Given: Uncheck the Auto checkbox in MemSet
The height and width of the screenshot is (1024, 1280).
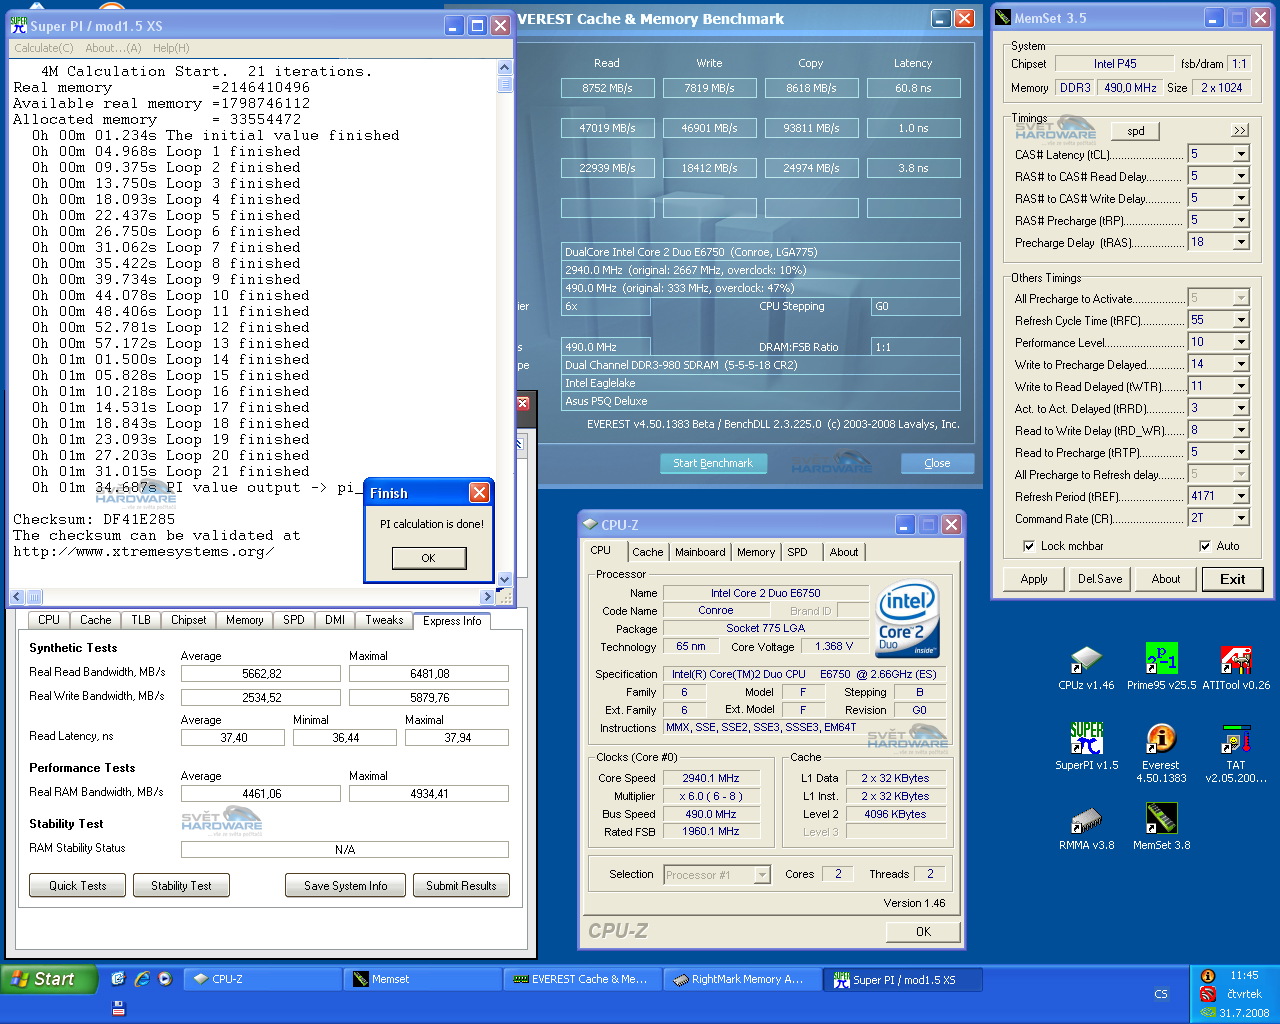Looking at the screenshot, I should (1205, 546).
